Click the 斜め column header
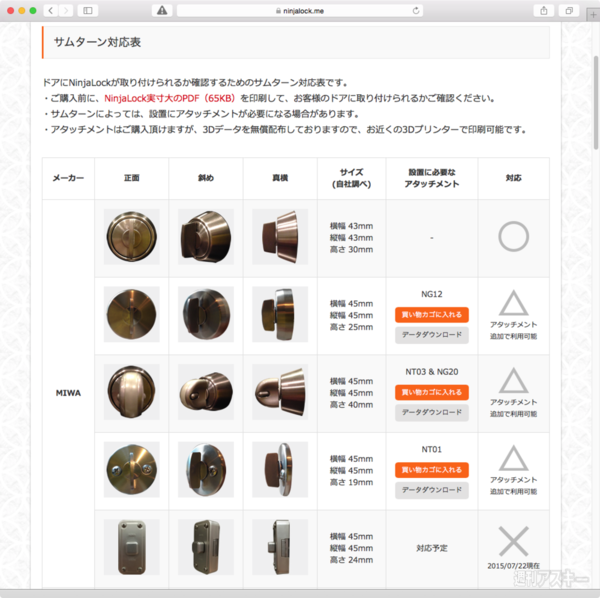600x598 pixels. [205, 178]
